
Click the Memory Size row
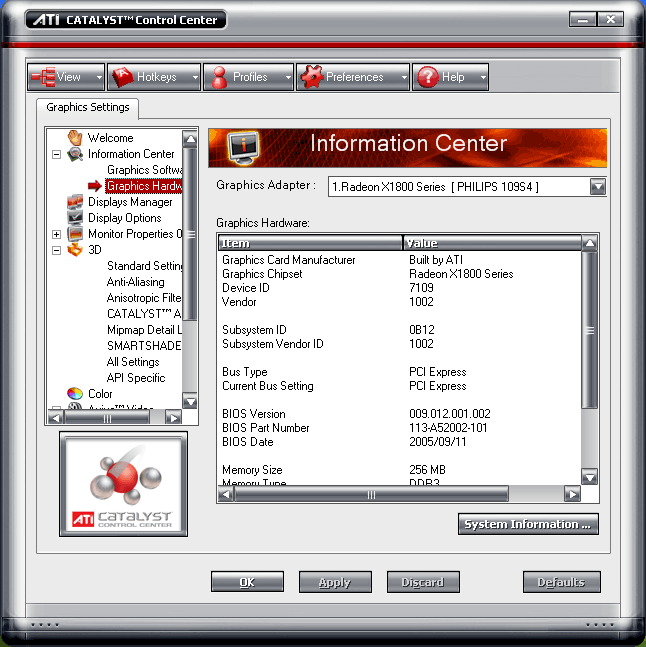400,470
